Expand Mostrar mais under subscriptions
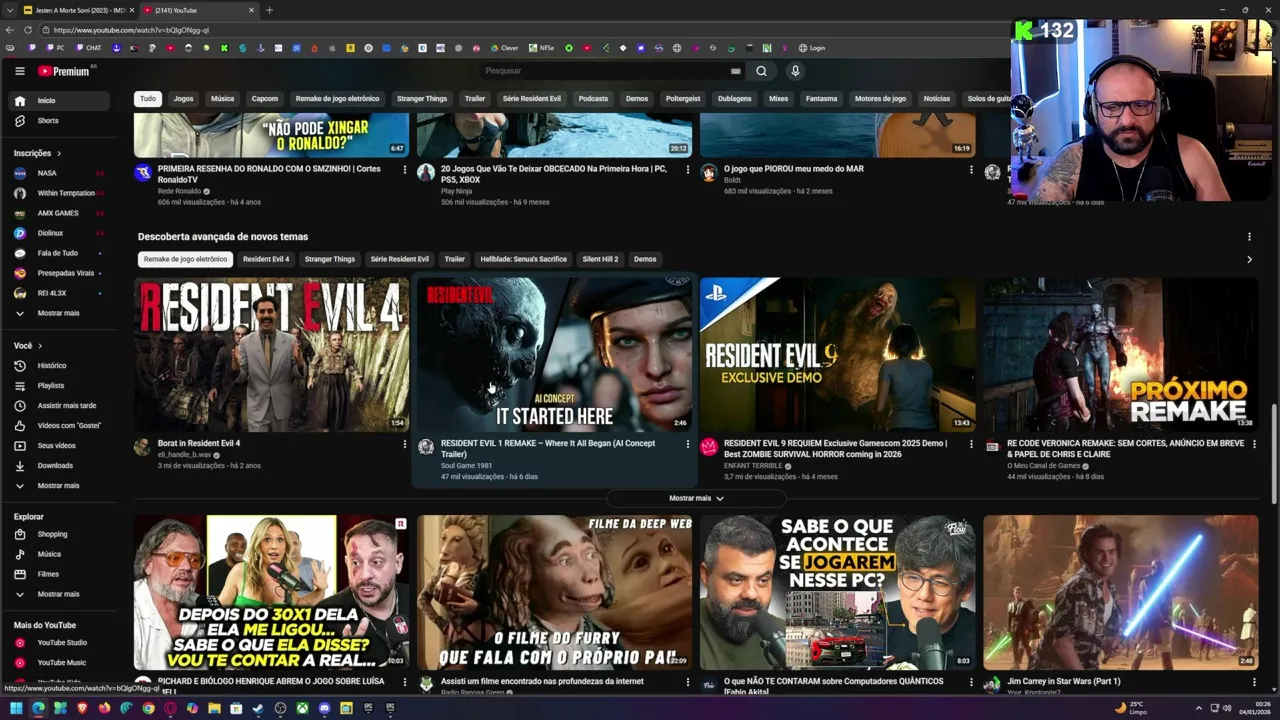Image resolution: width=1280 pixels, height=720 pixels. click(x=60, y=313)
